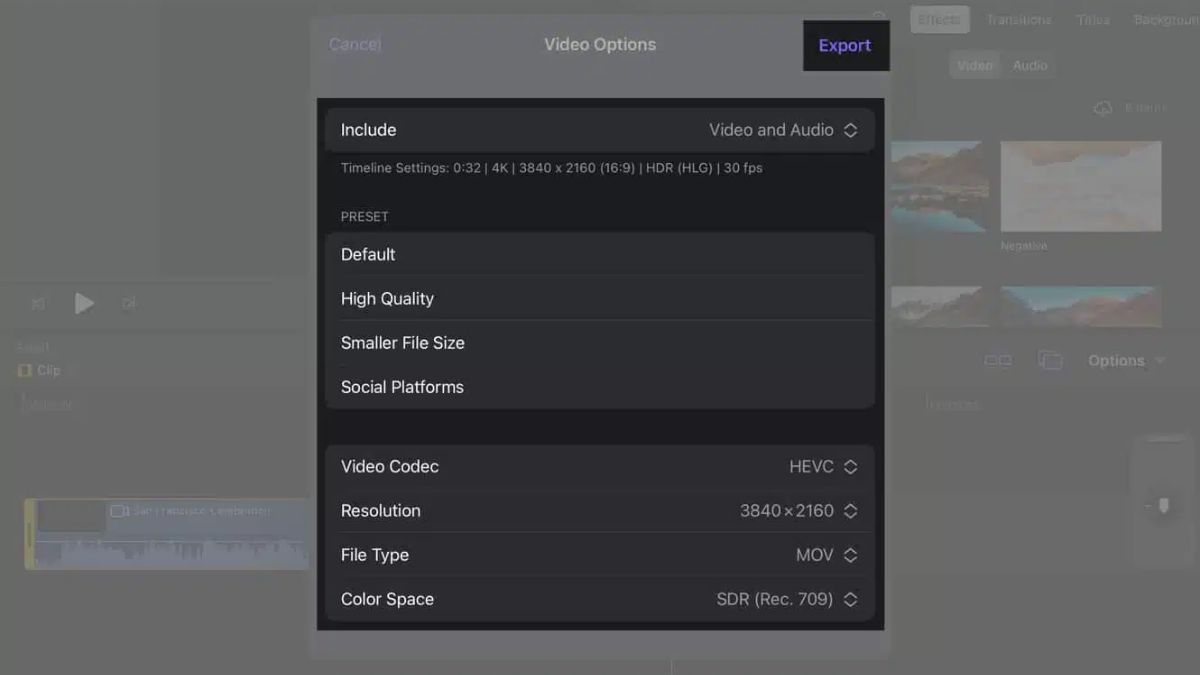Skip forward with the next icon
Viewport: 1200px width, 675px height.
click(128, 303)
